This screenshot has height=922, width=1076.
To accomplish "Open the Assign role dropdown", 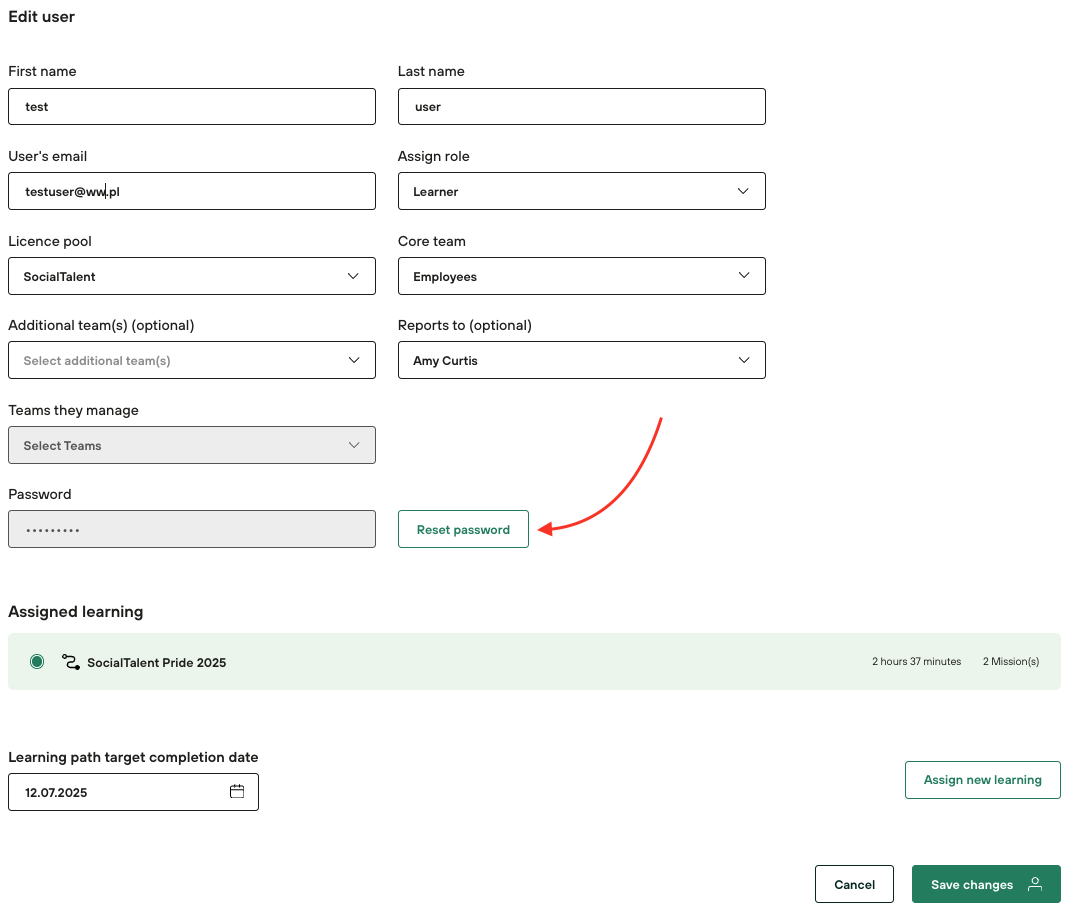I will point(581,191).
